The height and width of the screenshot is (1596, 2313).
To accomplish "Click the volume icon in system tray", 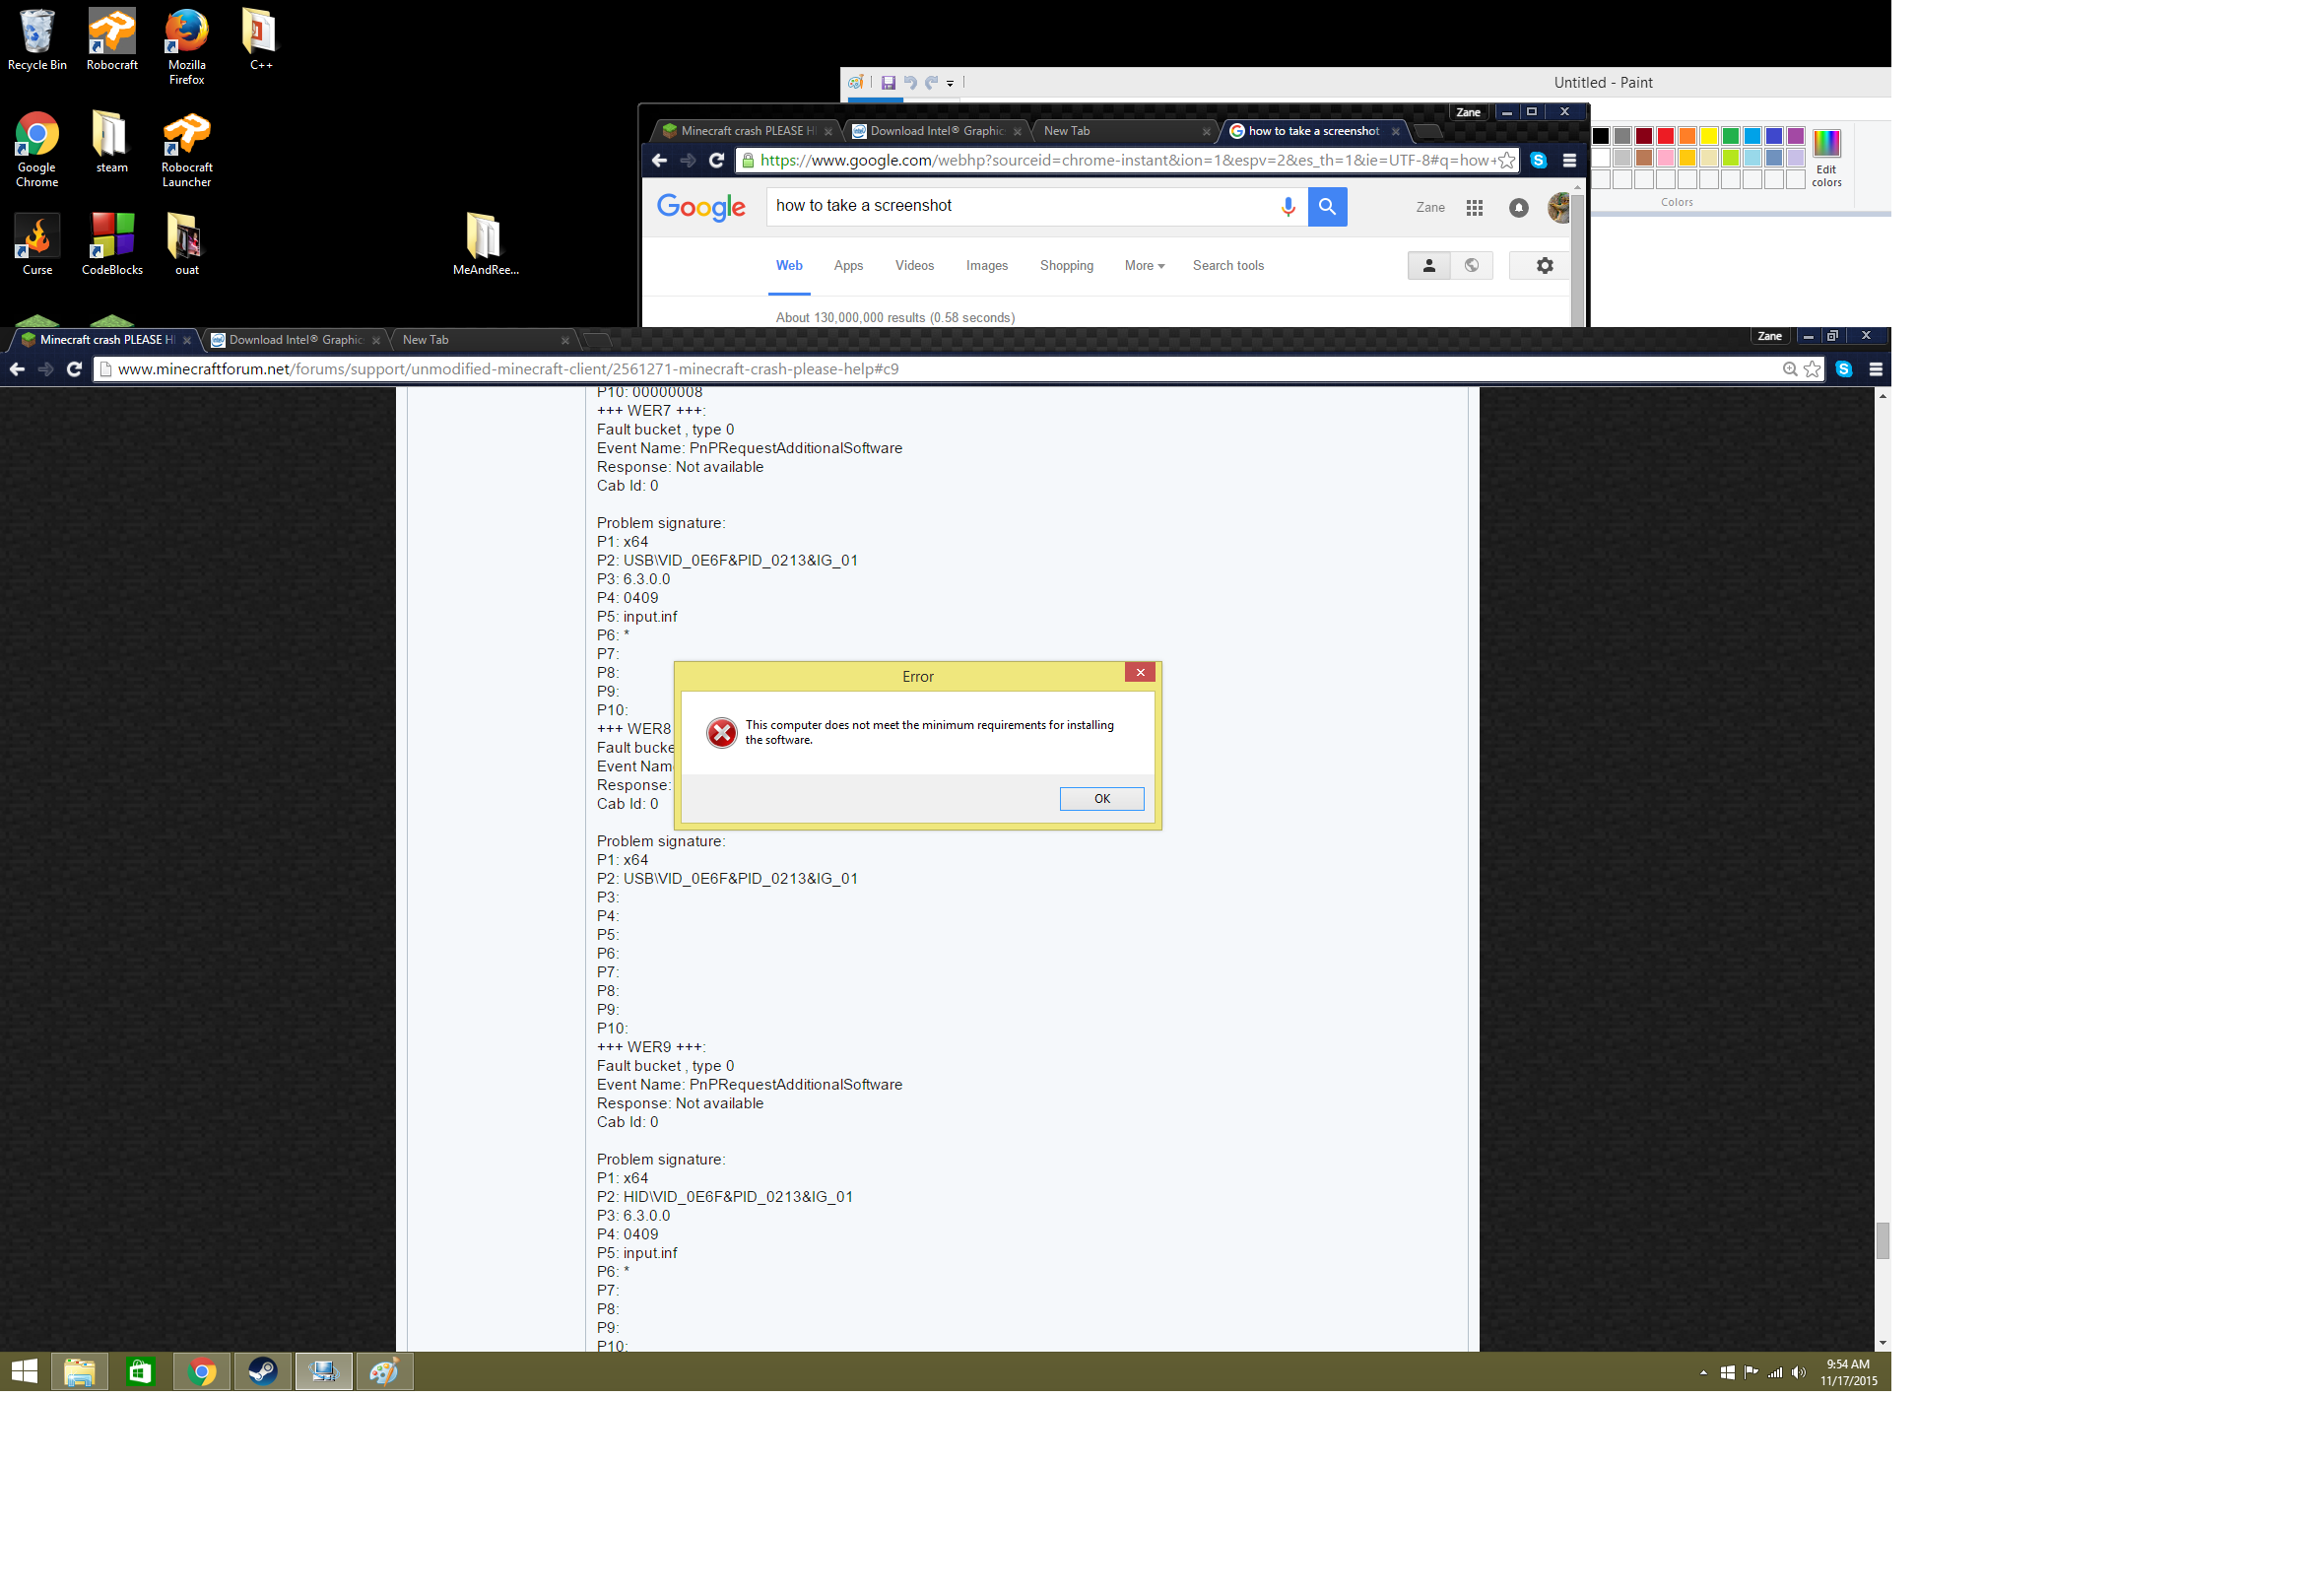I will pyautogui.click(x=1798, y=1372).
